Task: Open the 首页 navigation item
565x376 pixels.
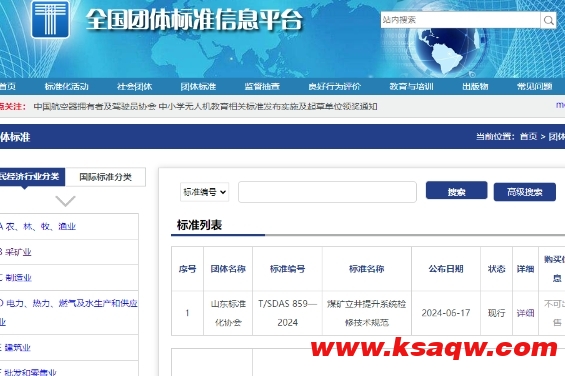Action: pyautogui.click(x=7, y=87)
